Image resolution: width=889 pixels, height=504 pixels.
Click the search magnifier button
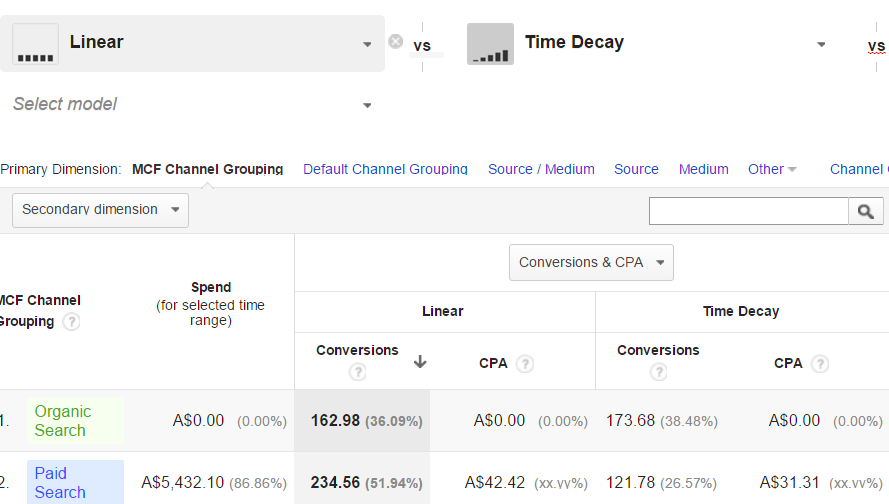tap(866, 211)
